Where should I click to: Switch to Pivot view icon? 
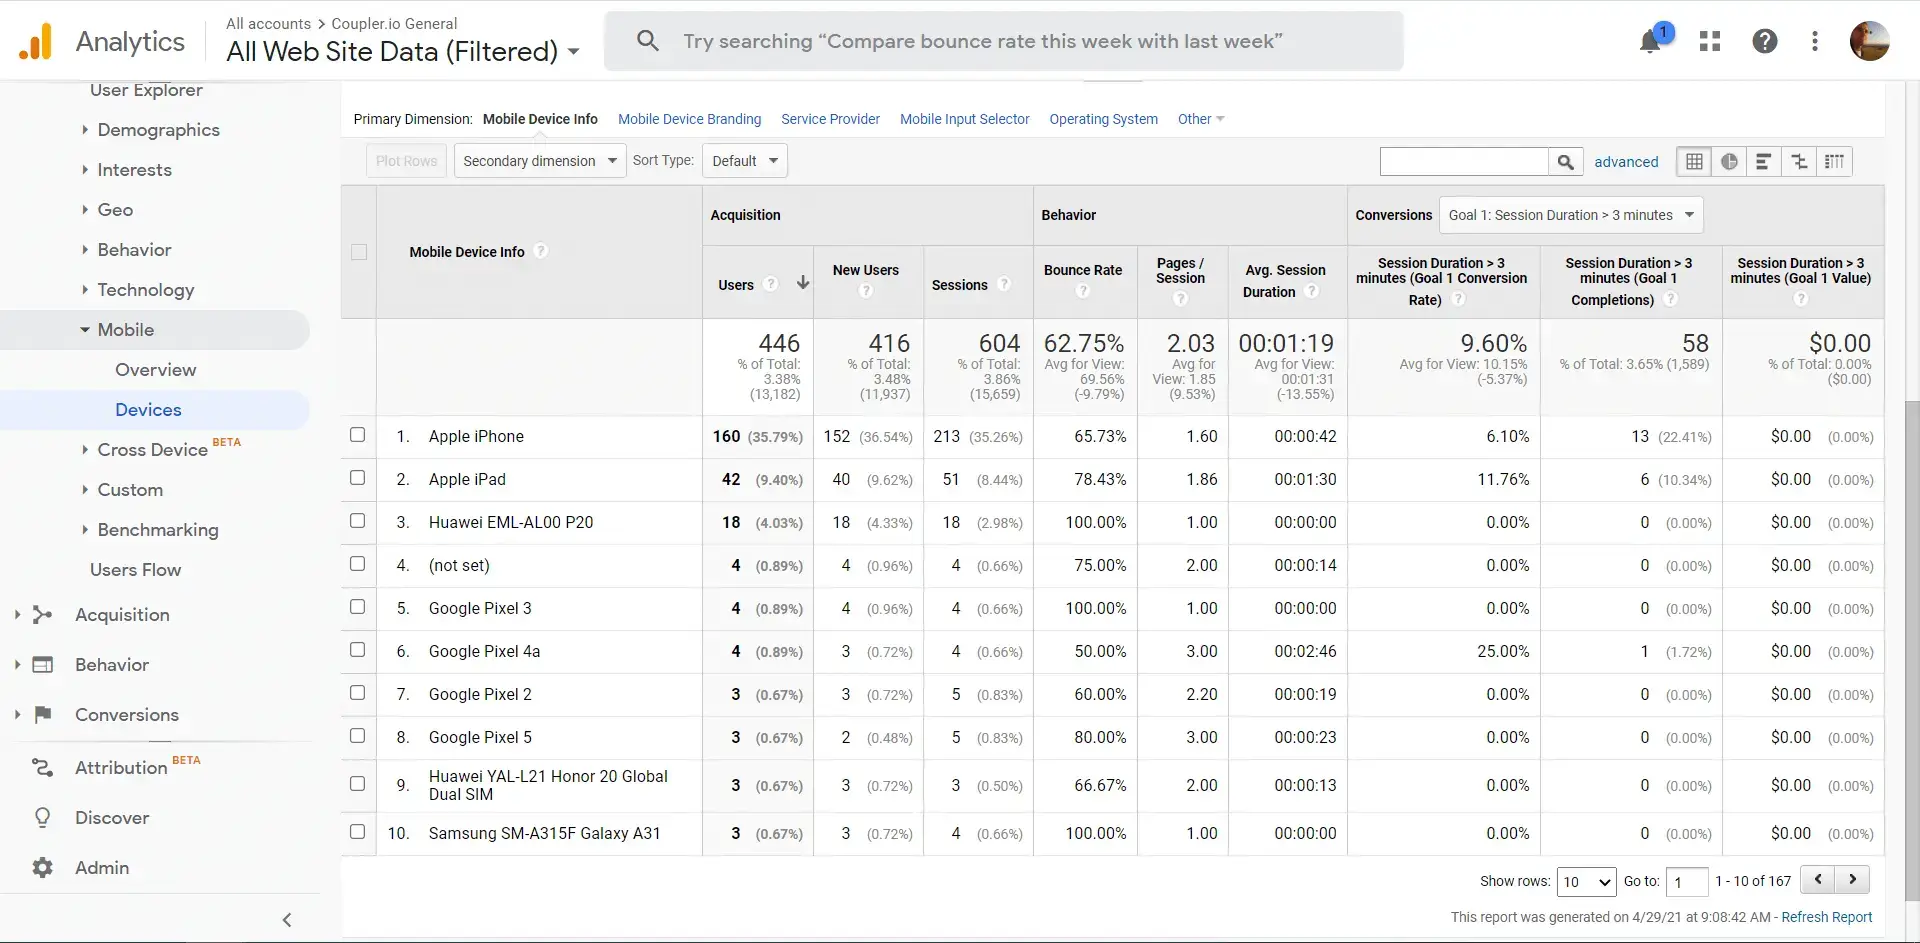click(x=1834, y=161)
